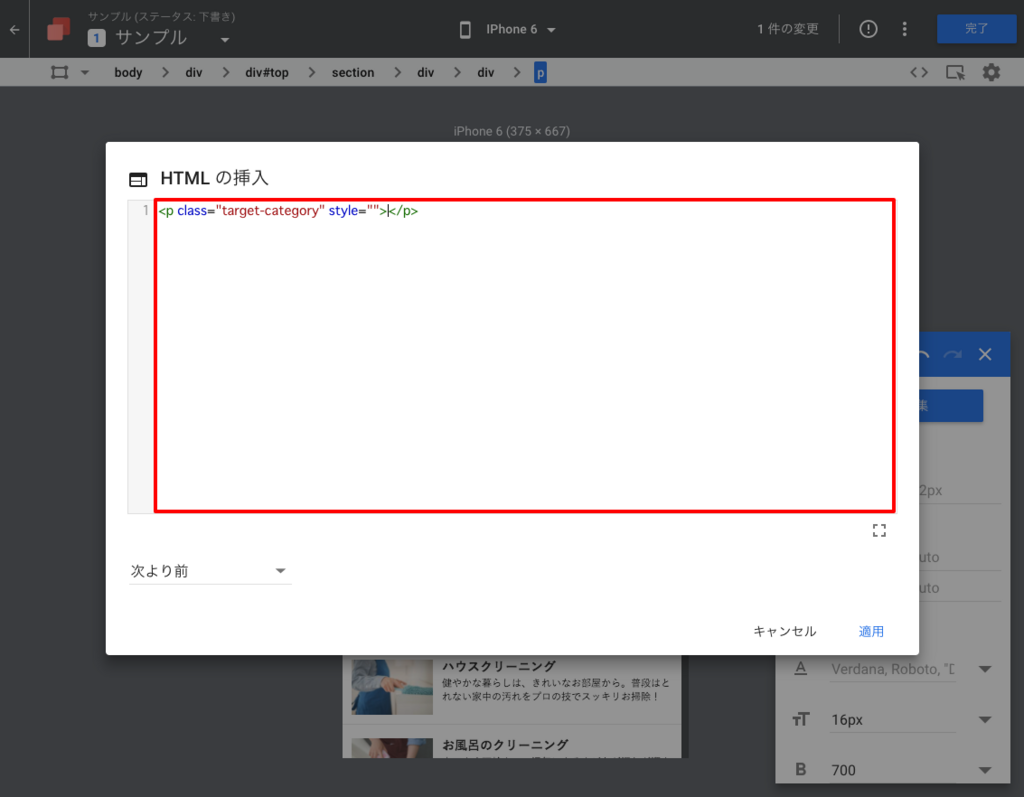1024x797 pixels.
Task: Select the p element in the breadcrumb
Action: click(x=539, y=72)
